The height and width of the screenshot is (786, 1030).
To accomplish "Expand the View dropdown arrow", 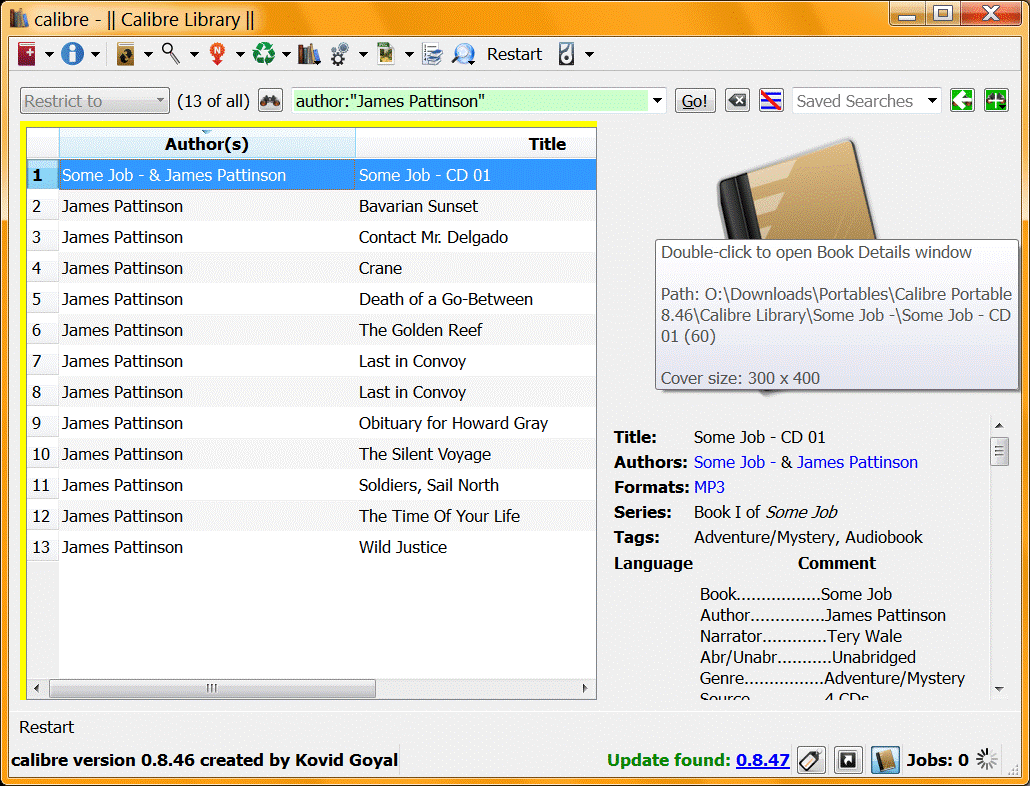I will [194, 55].
